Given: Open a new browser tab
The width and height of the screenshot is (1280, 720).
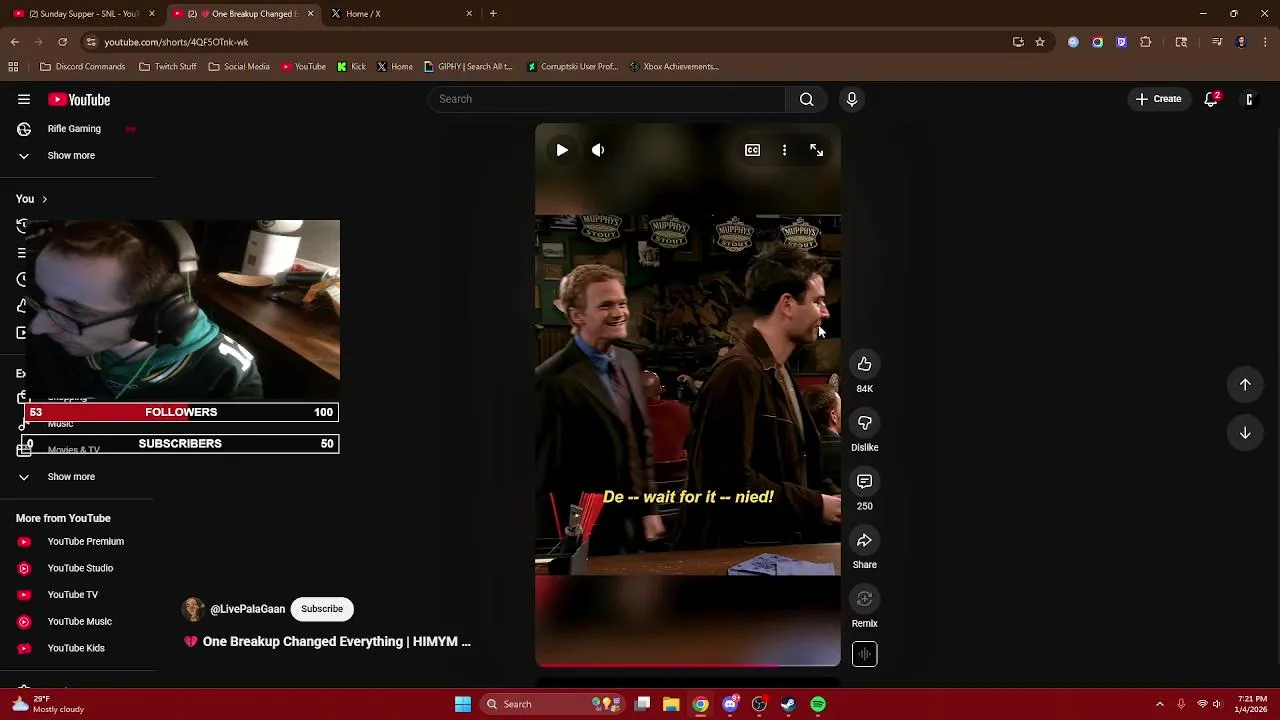Looking at the screenshot, I should 493,14.
